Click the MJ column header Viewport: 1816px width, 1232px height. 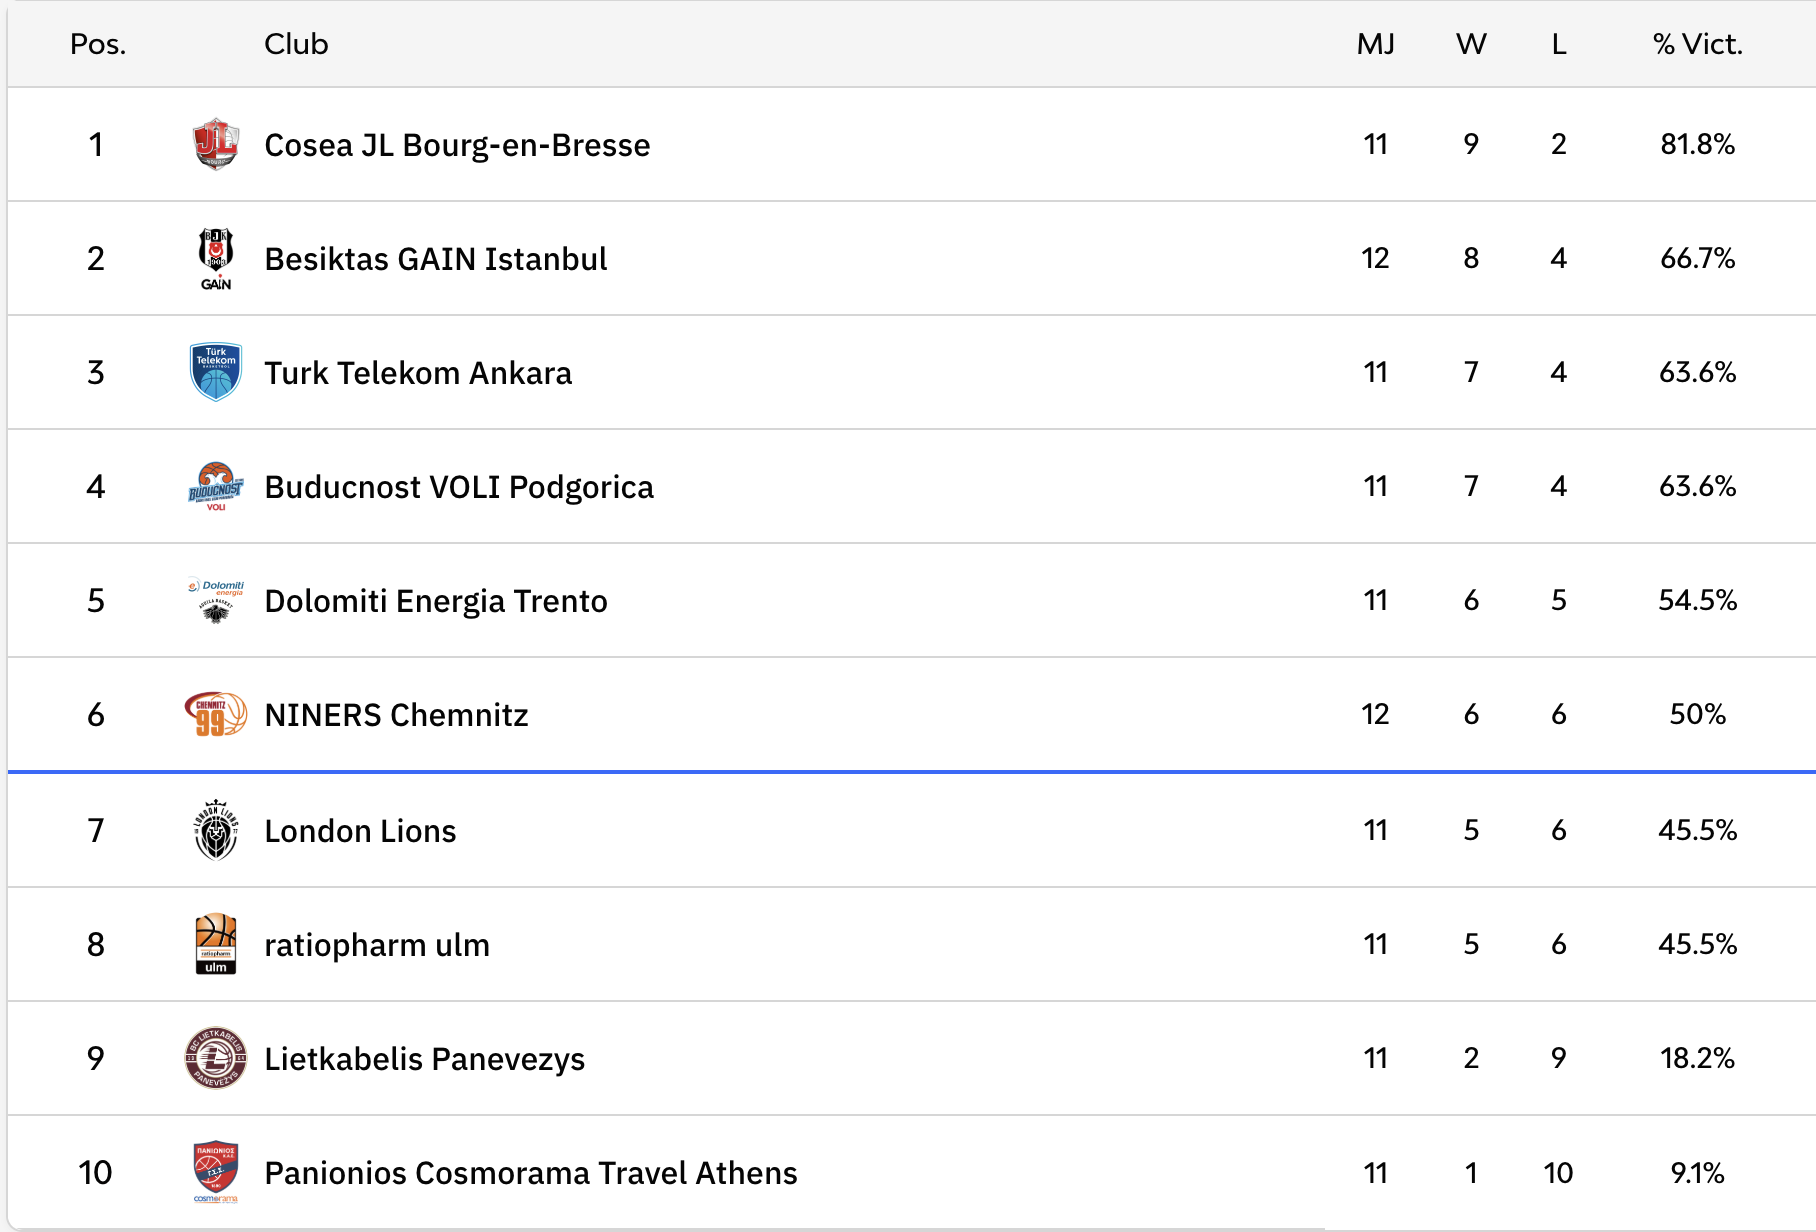(x=1375, y=44)
